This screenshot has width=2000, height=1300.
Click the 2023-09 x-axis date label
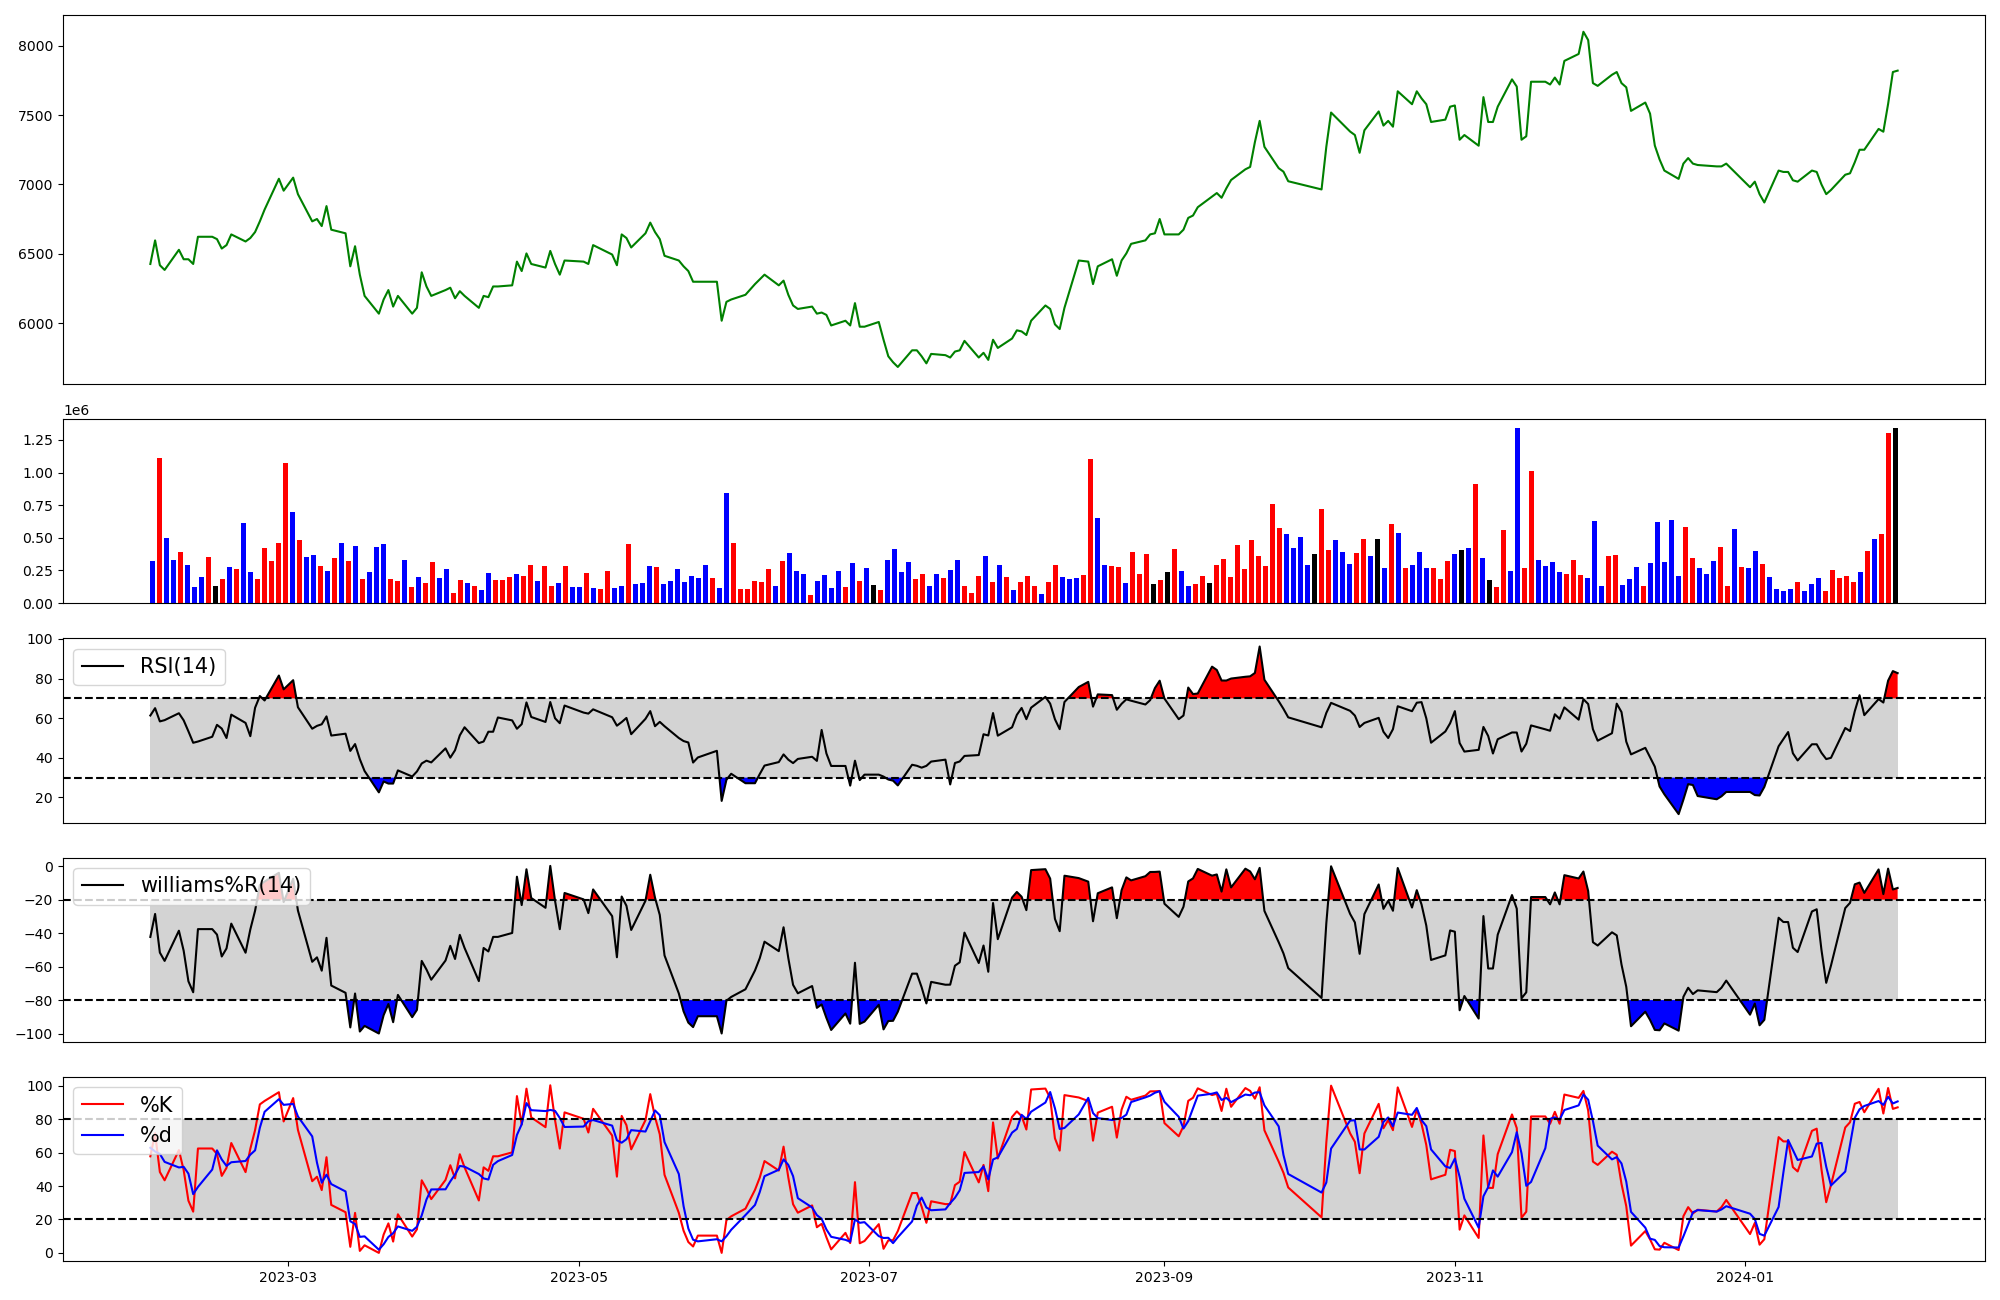(1164, 1277)
